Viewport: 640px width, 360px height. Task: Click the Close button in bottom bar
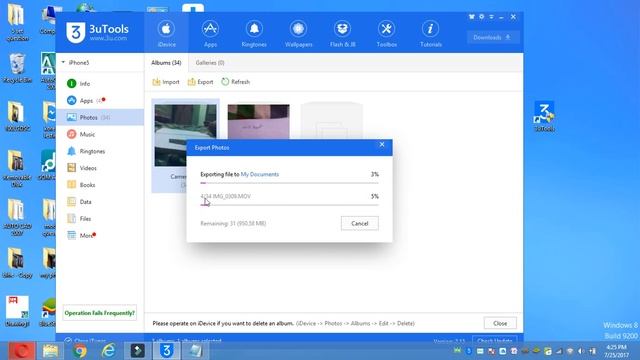[500, 323]
